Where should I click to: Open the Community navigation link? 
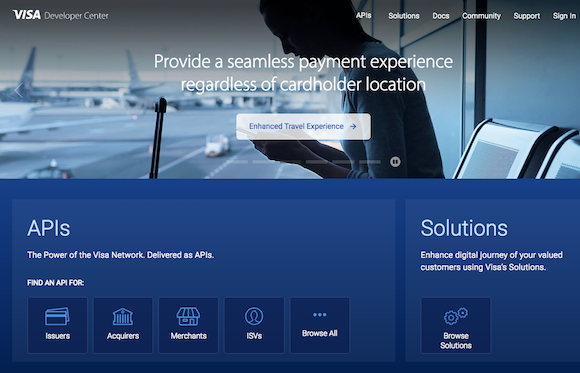[481, 16]
